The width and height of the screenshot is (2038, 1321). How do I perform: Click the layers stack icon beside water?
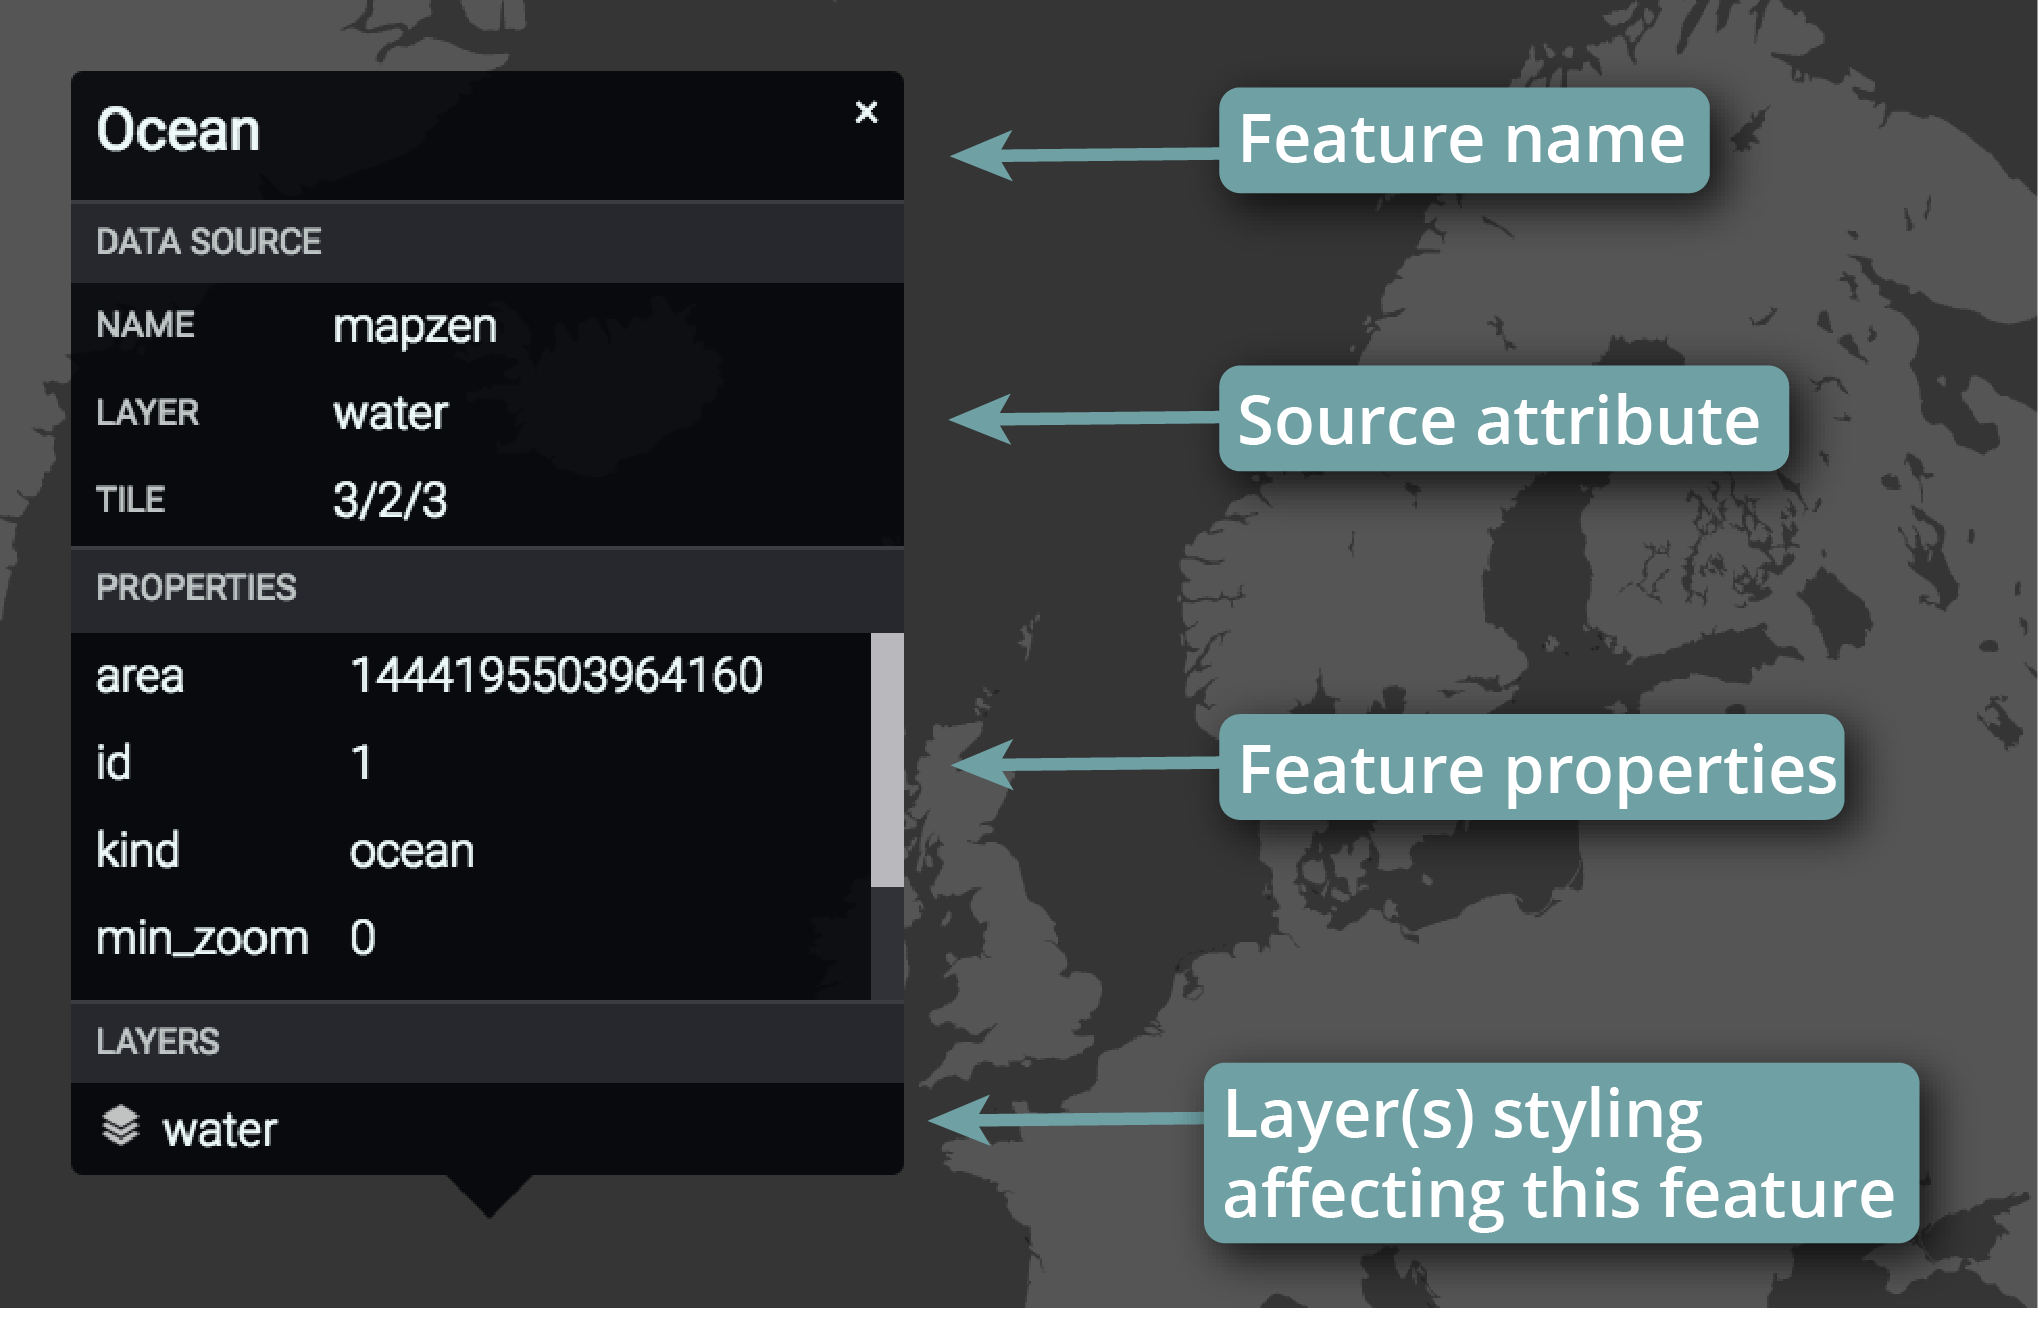[121, 1126]
